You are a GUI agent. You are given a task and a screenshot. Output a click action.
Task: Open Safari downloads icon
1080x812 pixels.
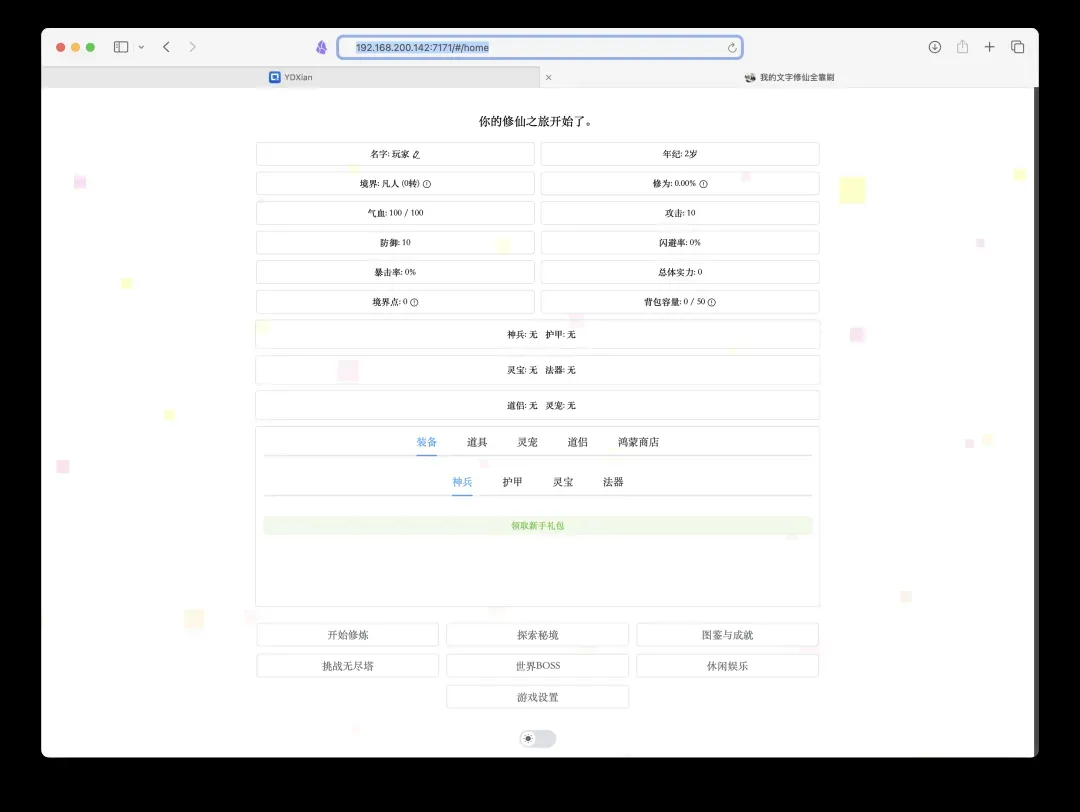(x=935, y=47)
